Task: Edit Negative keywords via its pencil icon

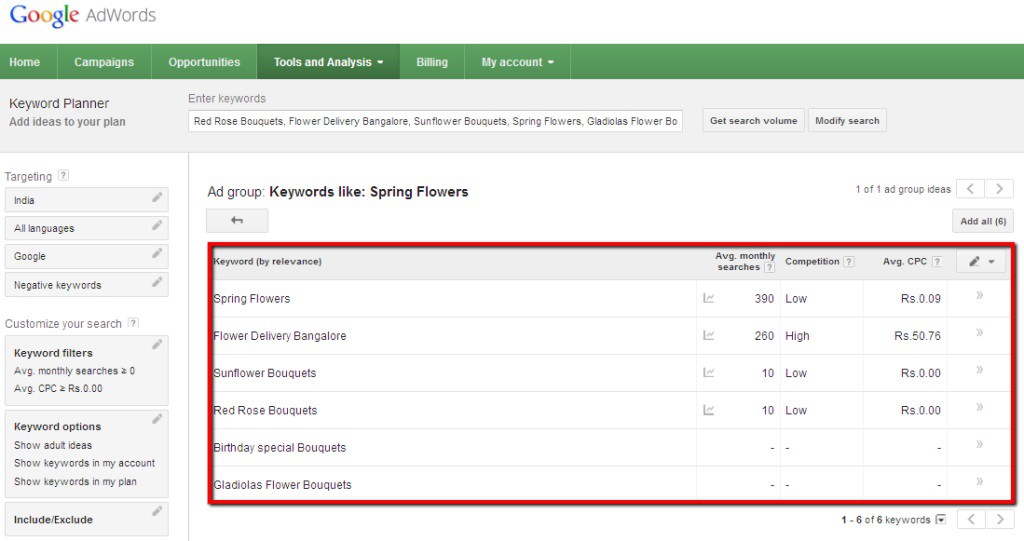Action: pos(157,282)
